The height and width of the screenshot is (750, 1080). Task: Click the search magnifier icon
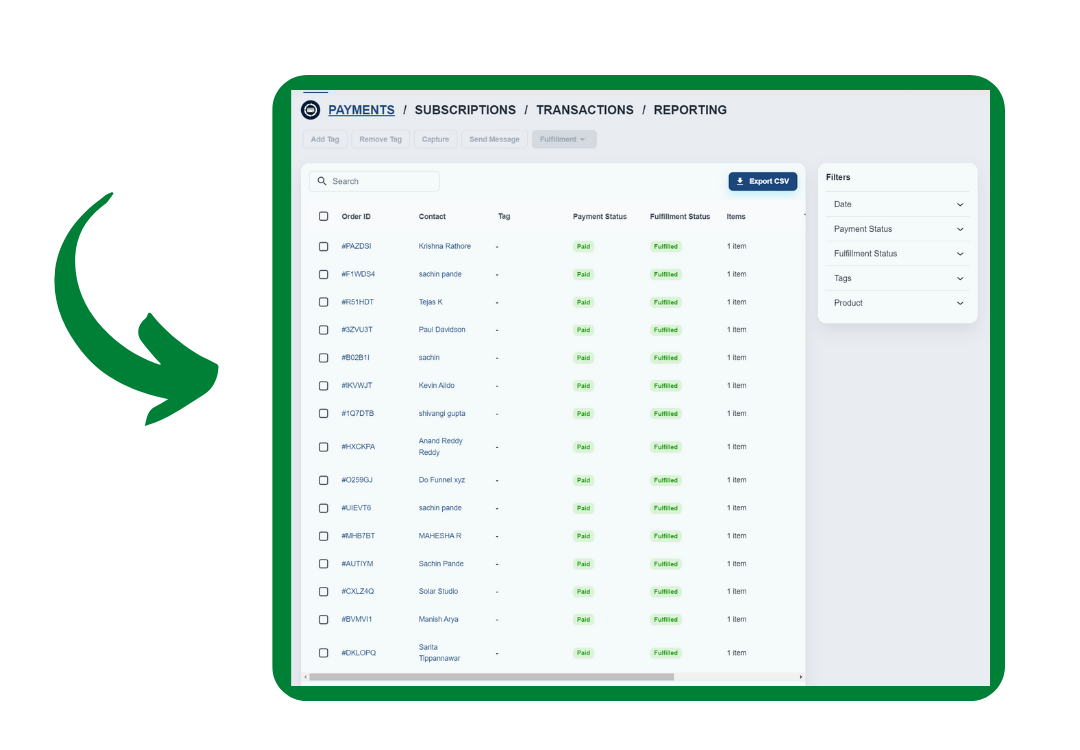pos(322,182)
